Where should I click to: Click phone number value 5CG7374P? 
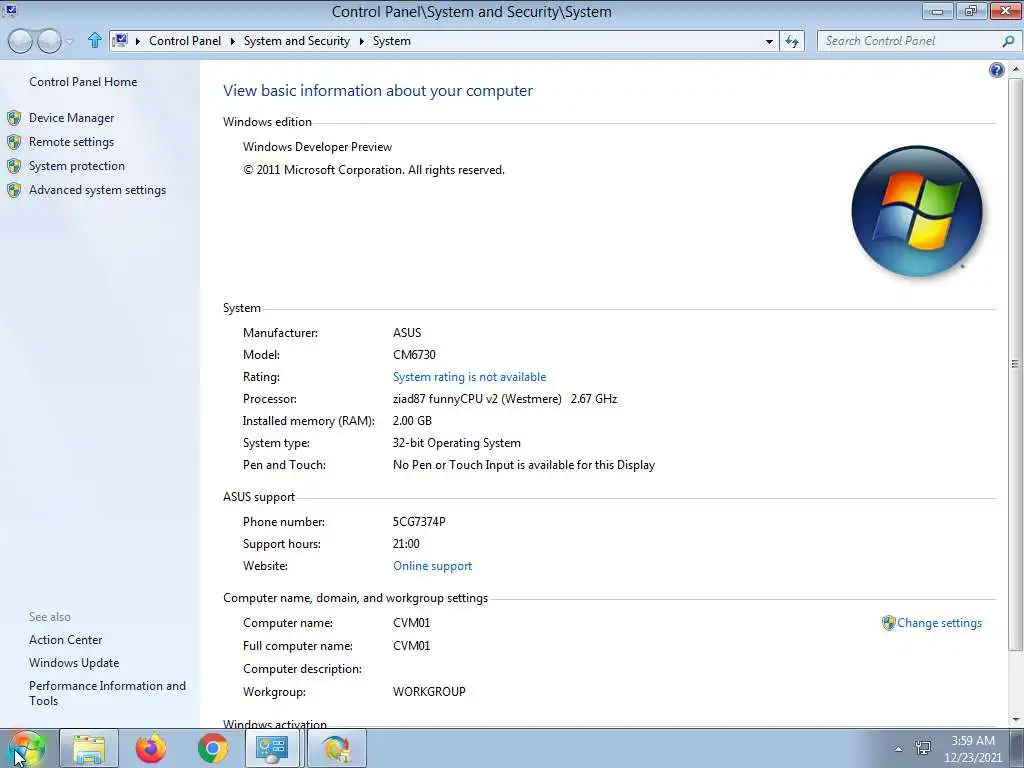[x=419, y=522]
